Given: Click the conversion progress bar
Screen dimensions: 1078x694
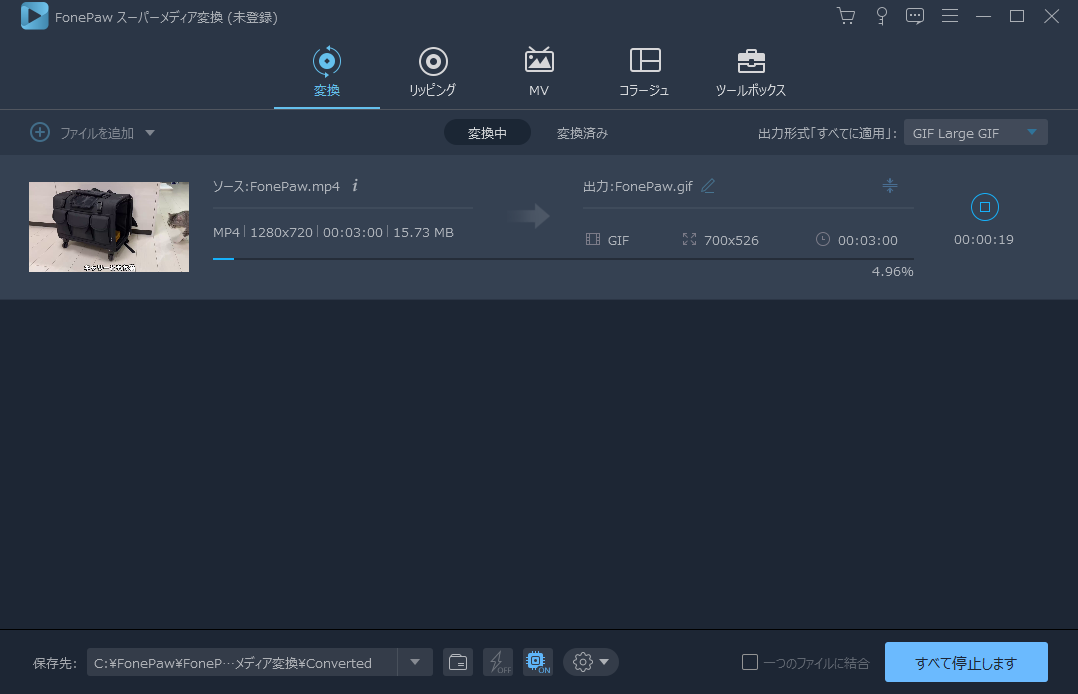Looking at the screenshot, I should (x=563, y=259).
